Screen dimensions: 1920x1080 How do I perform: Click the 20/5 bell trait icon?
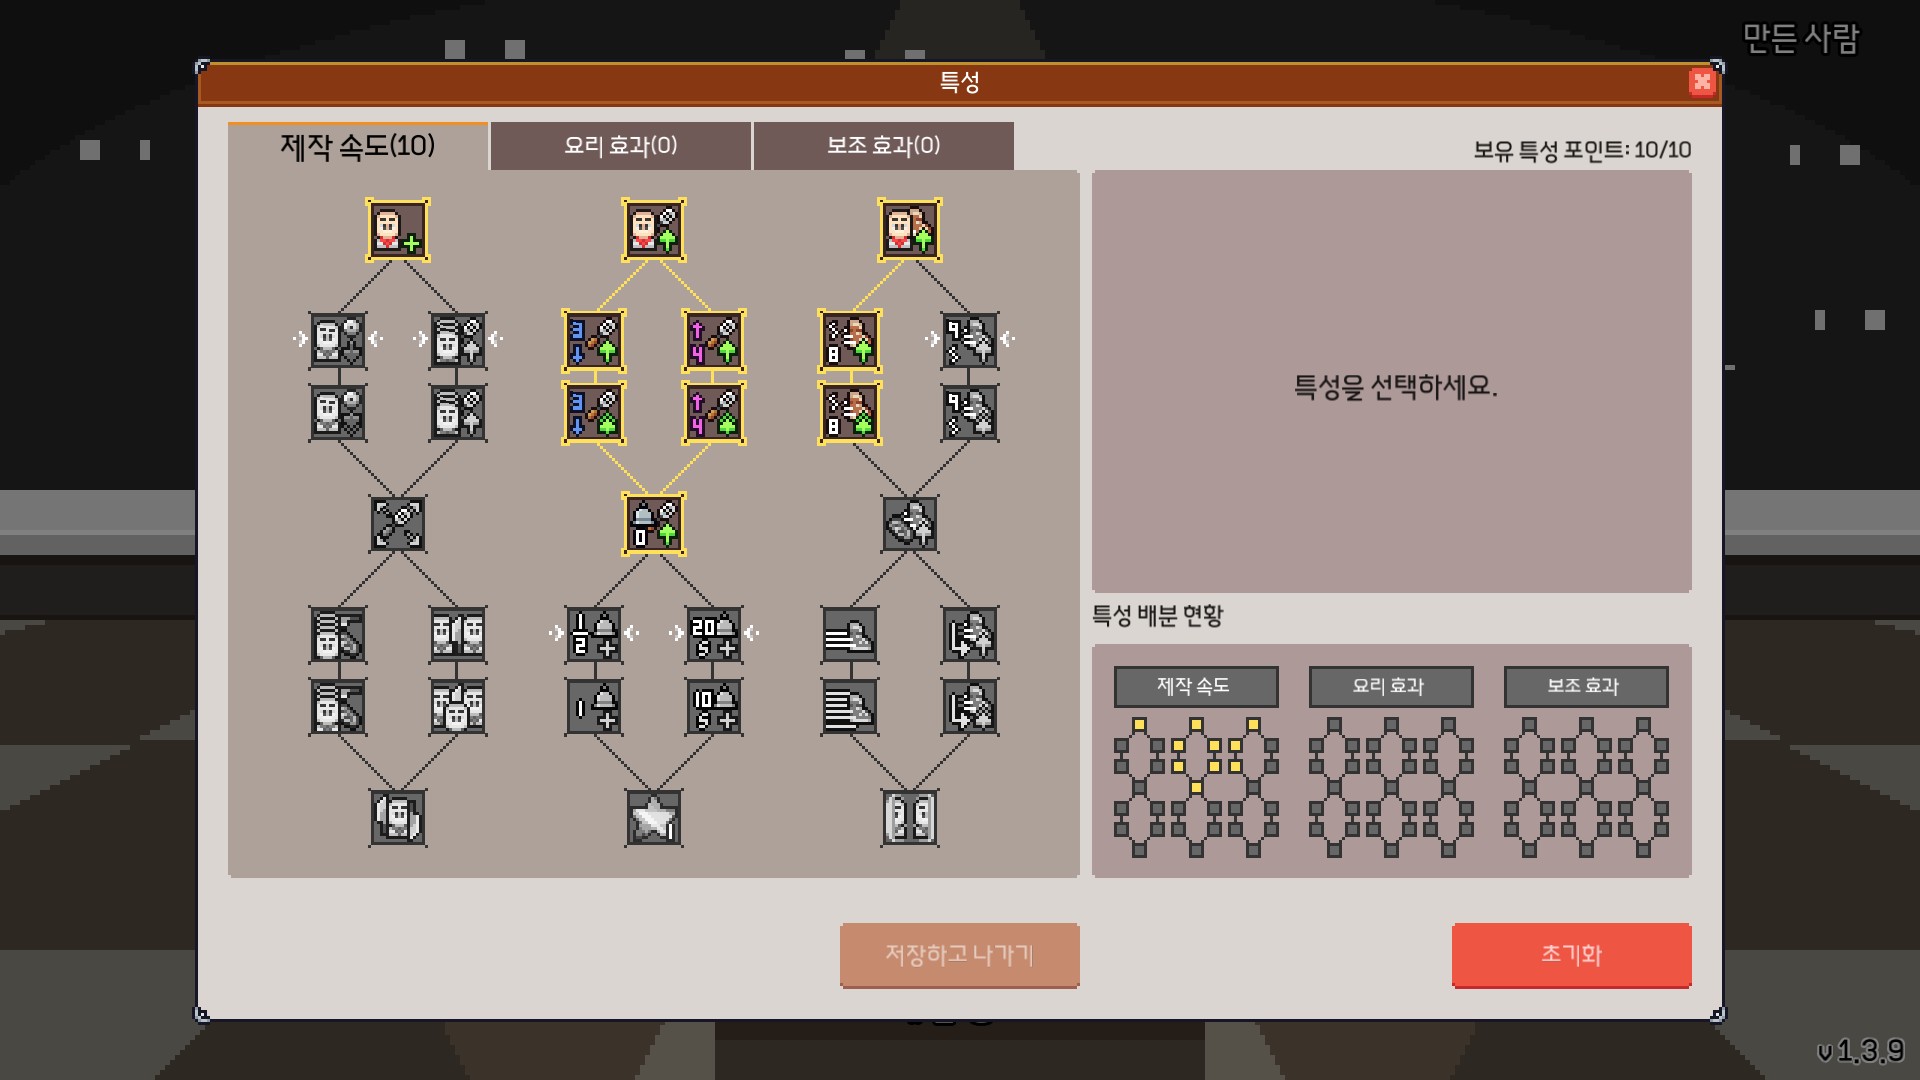[714, 635]
